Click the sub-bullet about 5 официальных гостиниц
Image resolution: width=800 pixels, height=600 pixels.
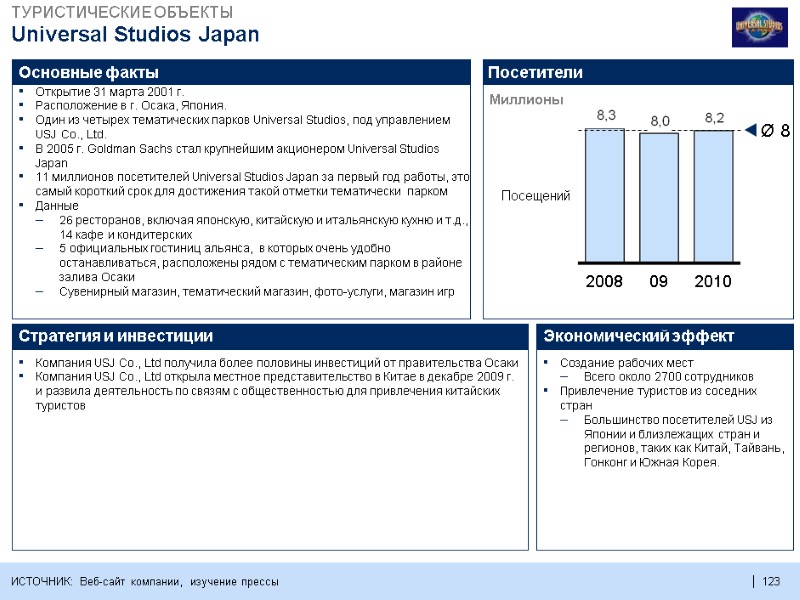pos(260,263)
